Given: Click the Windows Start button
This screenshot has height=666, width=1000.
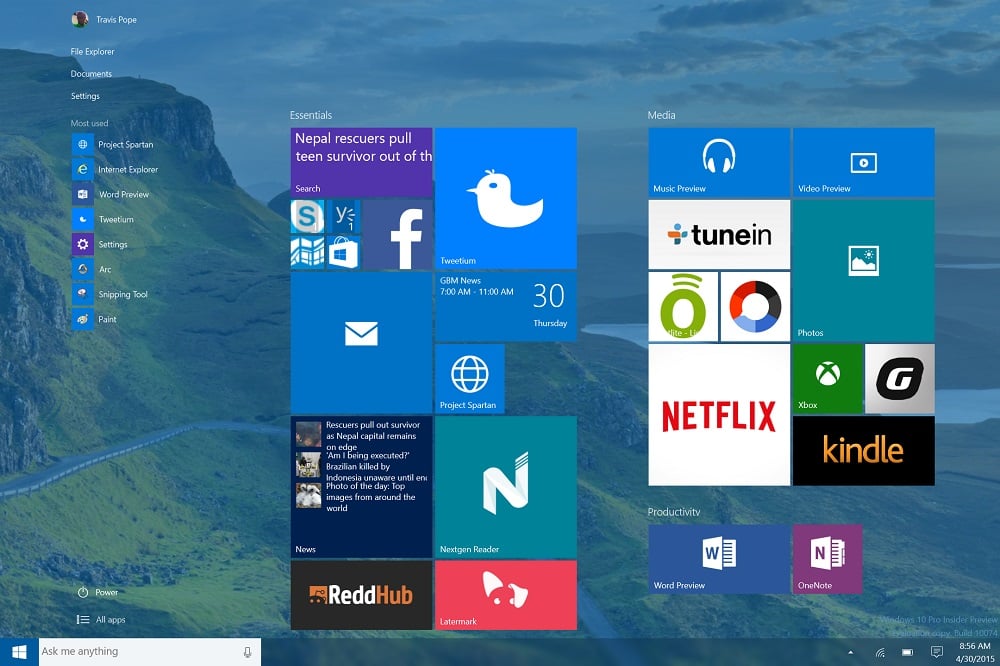Looking at the screenshot, I should point(19,652).
